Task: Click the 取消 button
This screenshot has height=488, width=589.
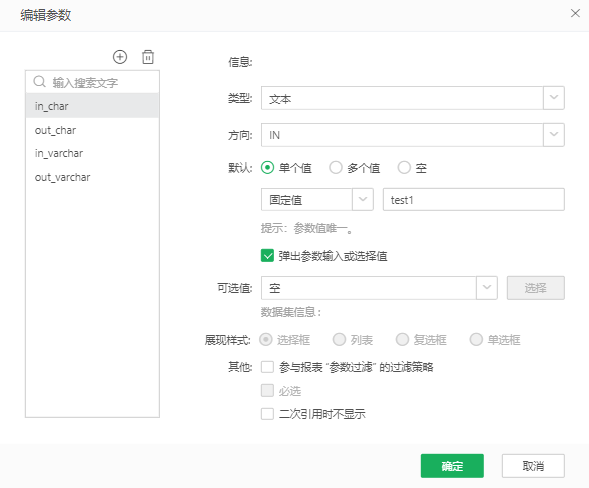Action: (x=533, y=466)
